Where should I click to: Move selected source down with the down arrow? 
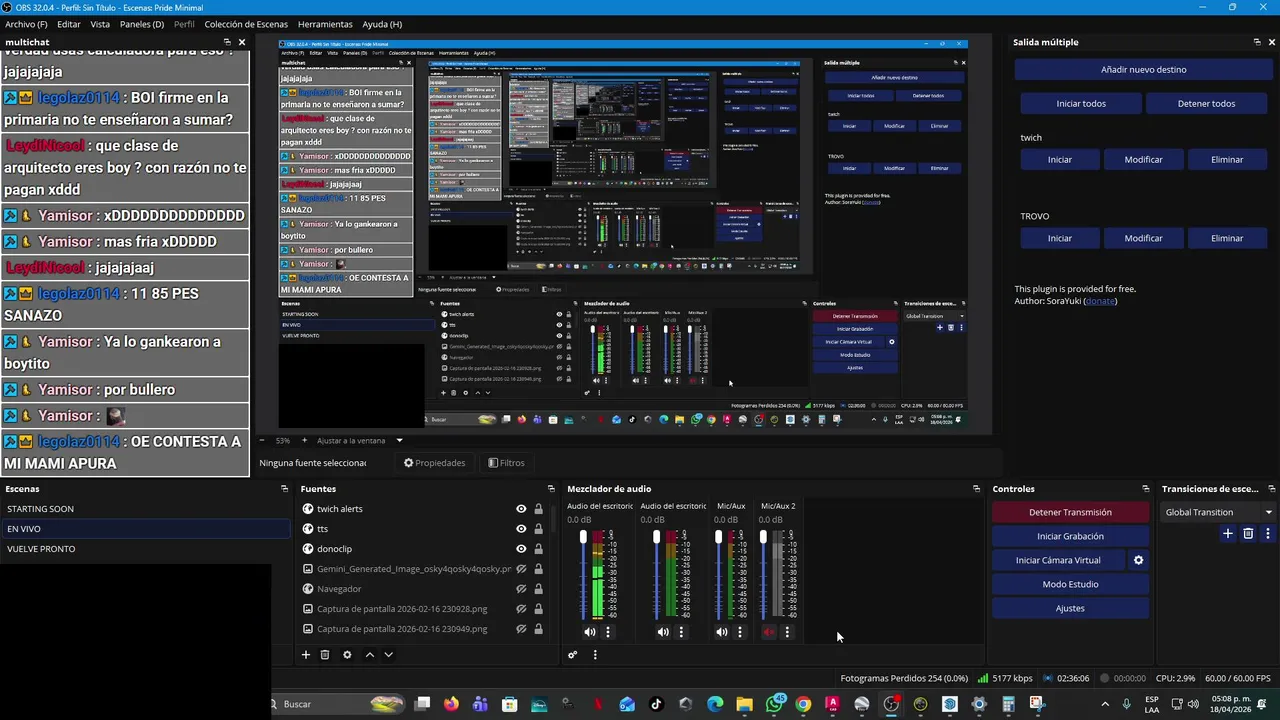pos(388,655)
